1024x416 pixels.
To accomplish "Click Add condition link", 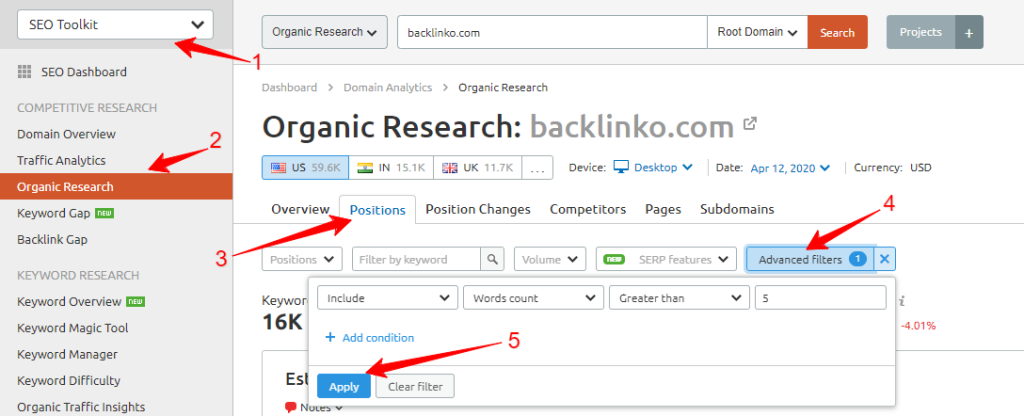I will click(369, 338).
